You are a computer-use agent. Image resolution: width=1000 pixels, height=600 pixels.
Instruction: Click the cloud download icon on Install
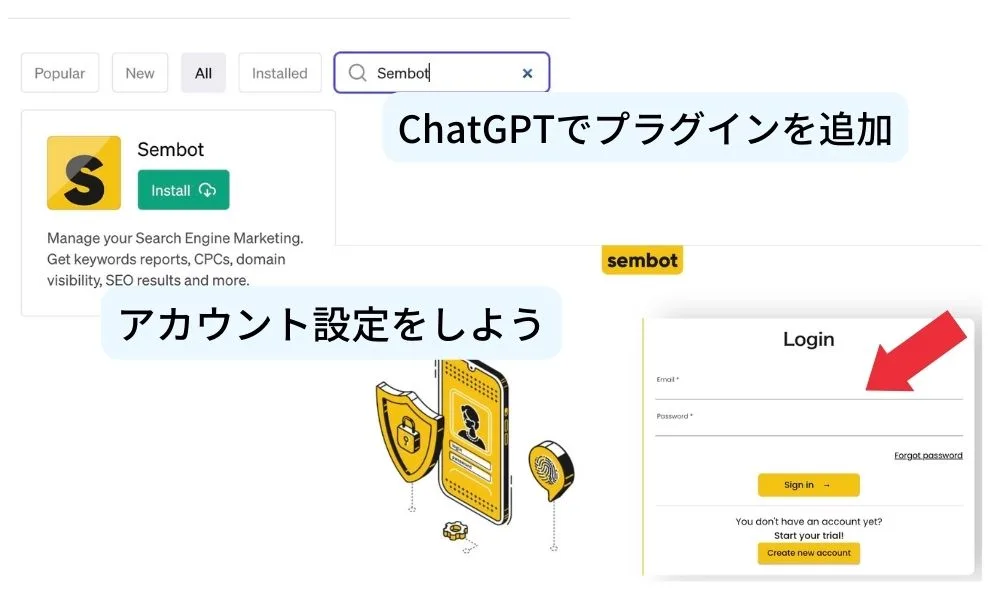coord(207,190)
